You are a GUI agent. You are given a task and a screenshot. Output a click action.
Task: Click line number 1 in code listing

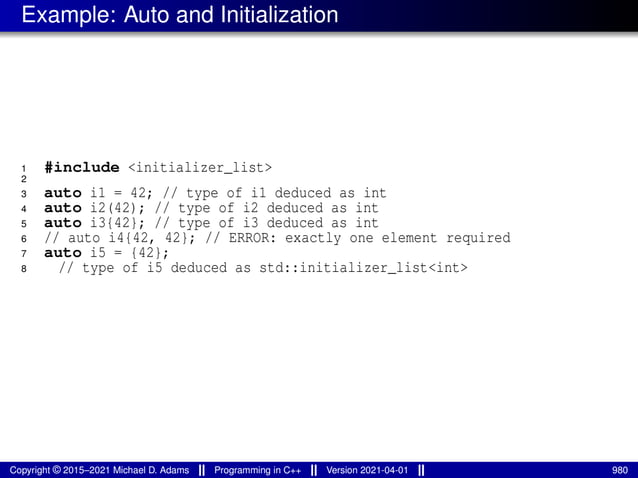(x=24, y=168)
